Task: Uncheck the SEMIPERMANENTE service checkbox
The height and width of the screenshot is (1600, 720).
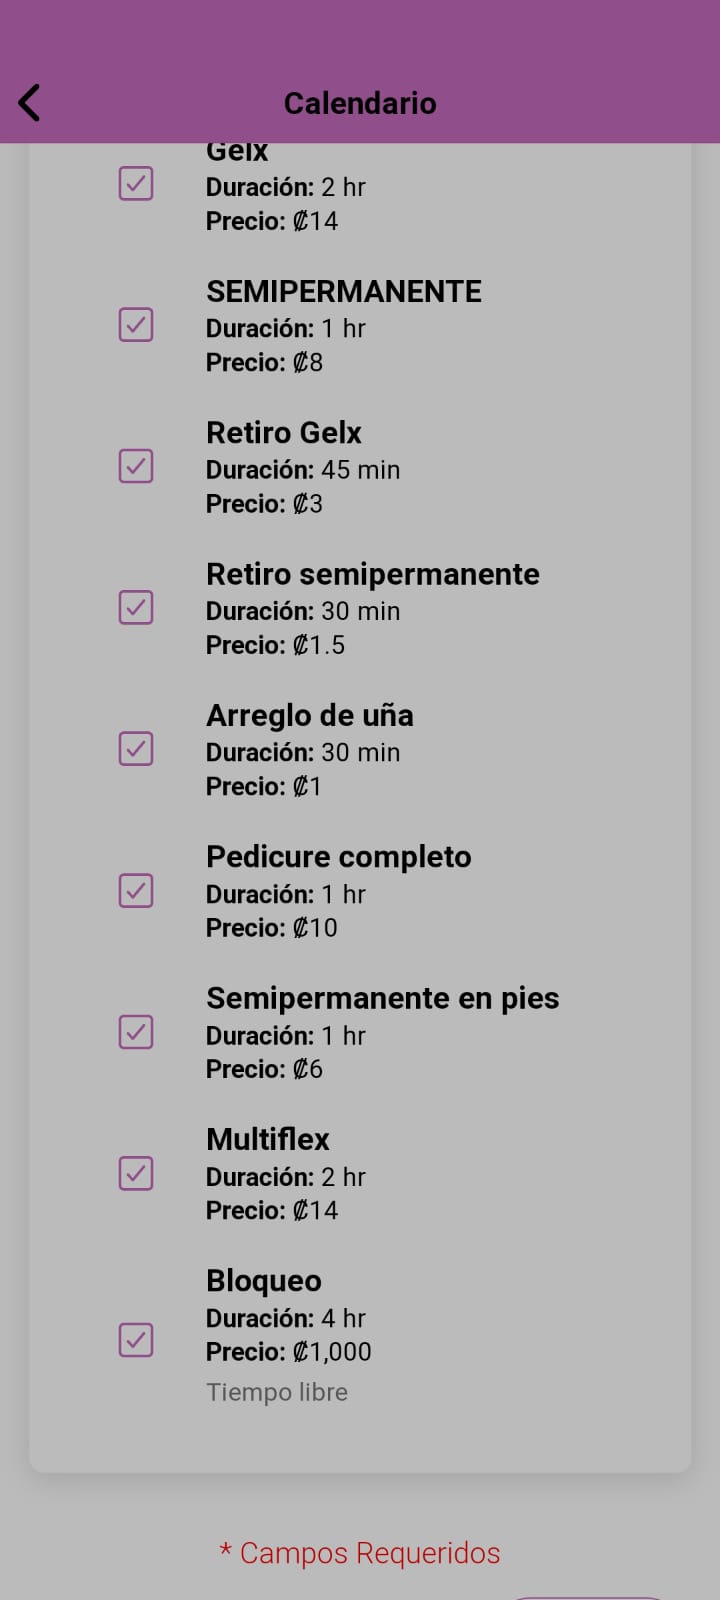Action: pos(136,325)
